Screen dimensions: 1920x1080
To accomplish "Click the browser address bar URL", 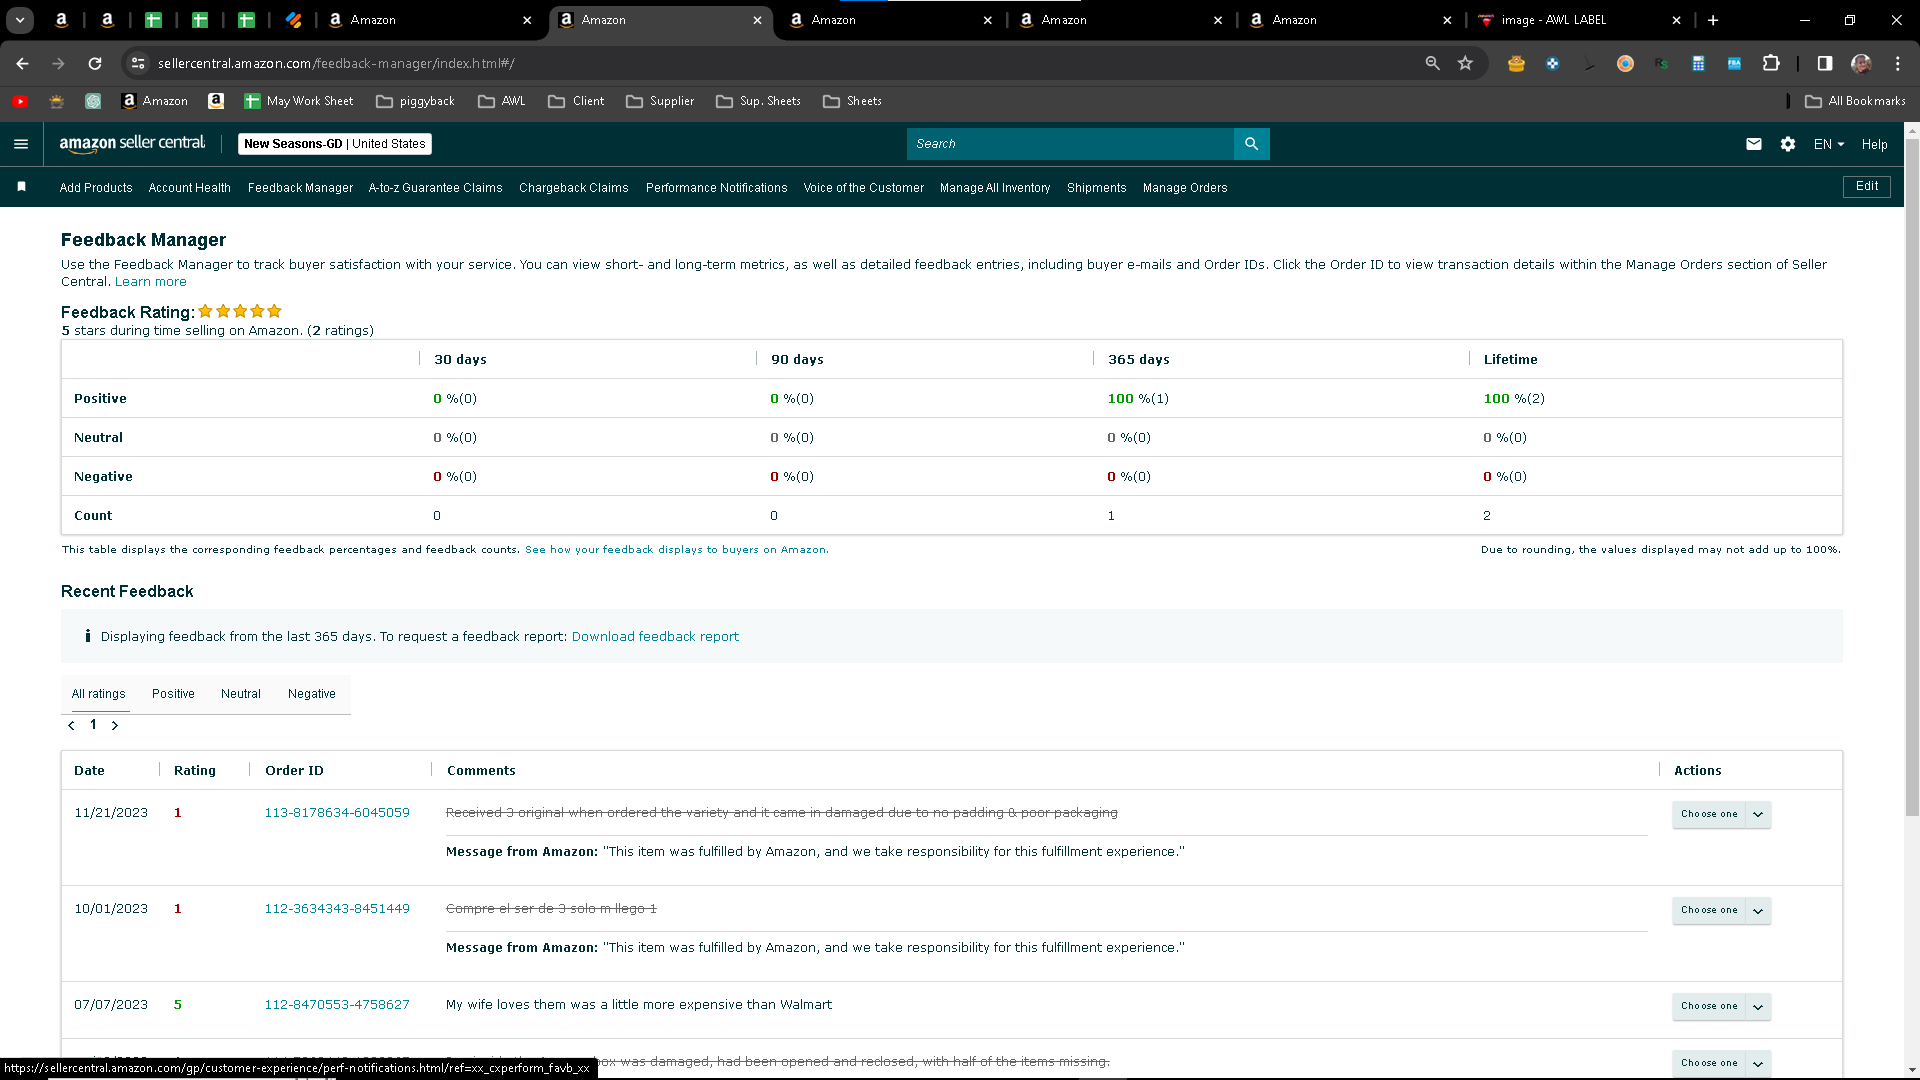I will tap(336, 63).
